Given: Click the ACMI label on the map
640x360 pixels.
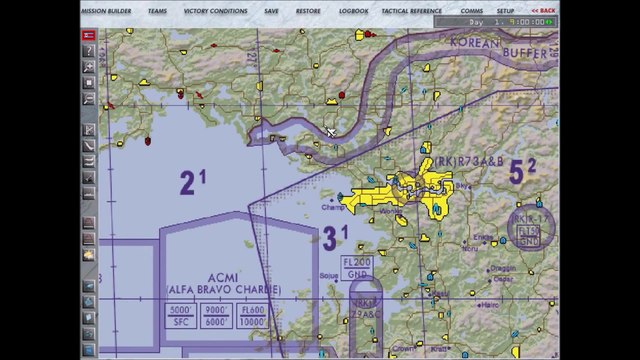Looking at the screenshot, I should pos(223,278).
